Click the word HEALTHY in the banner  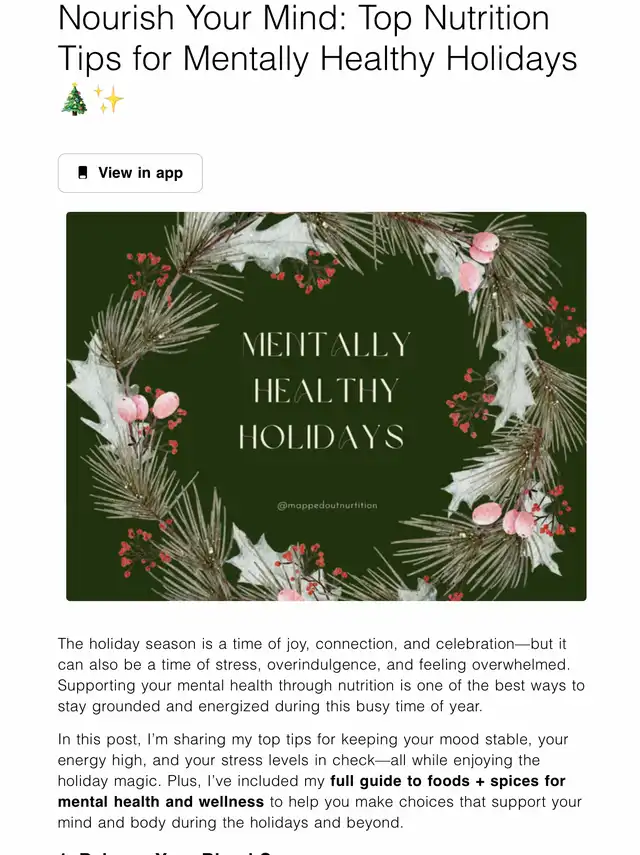pos(325,390)
